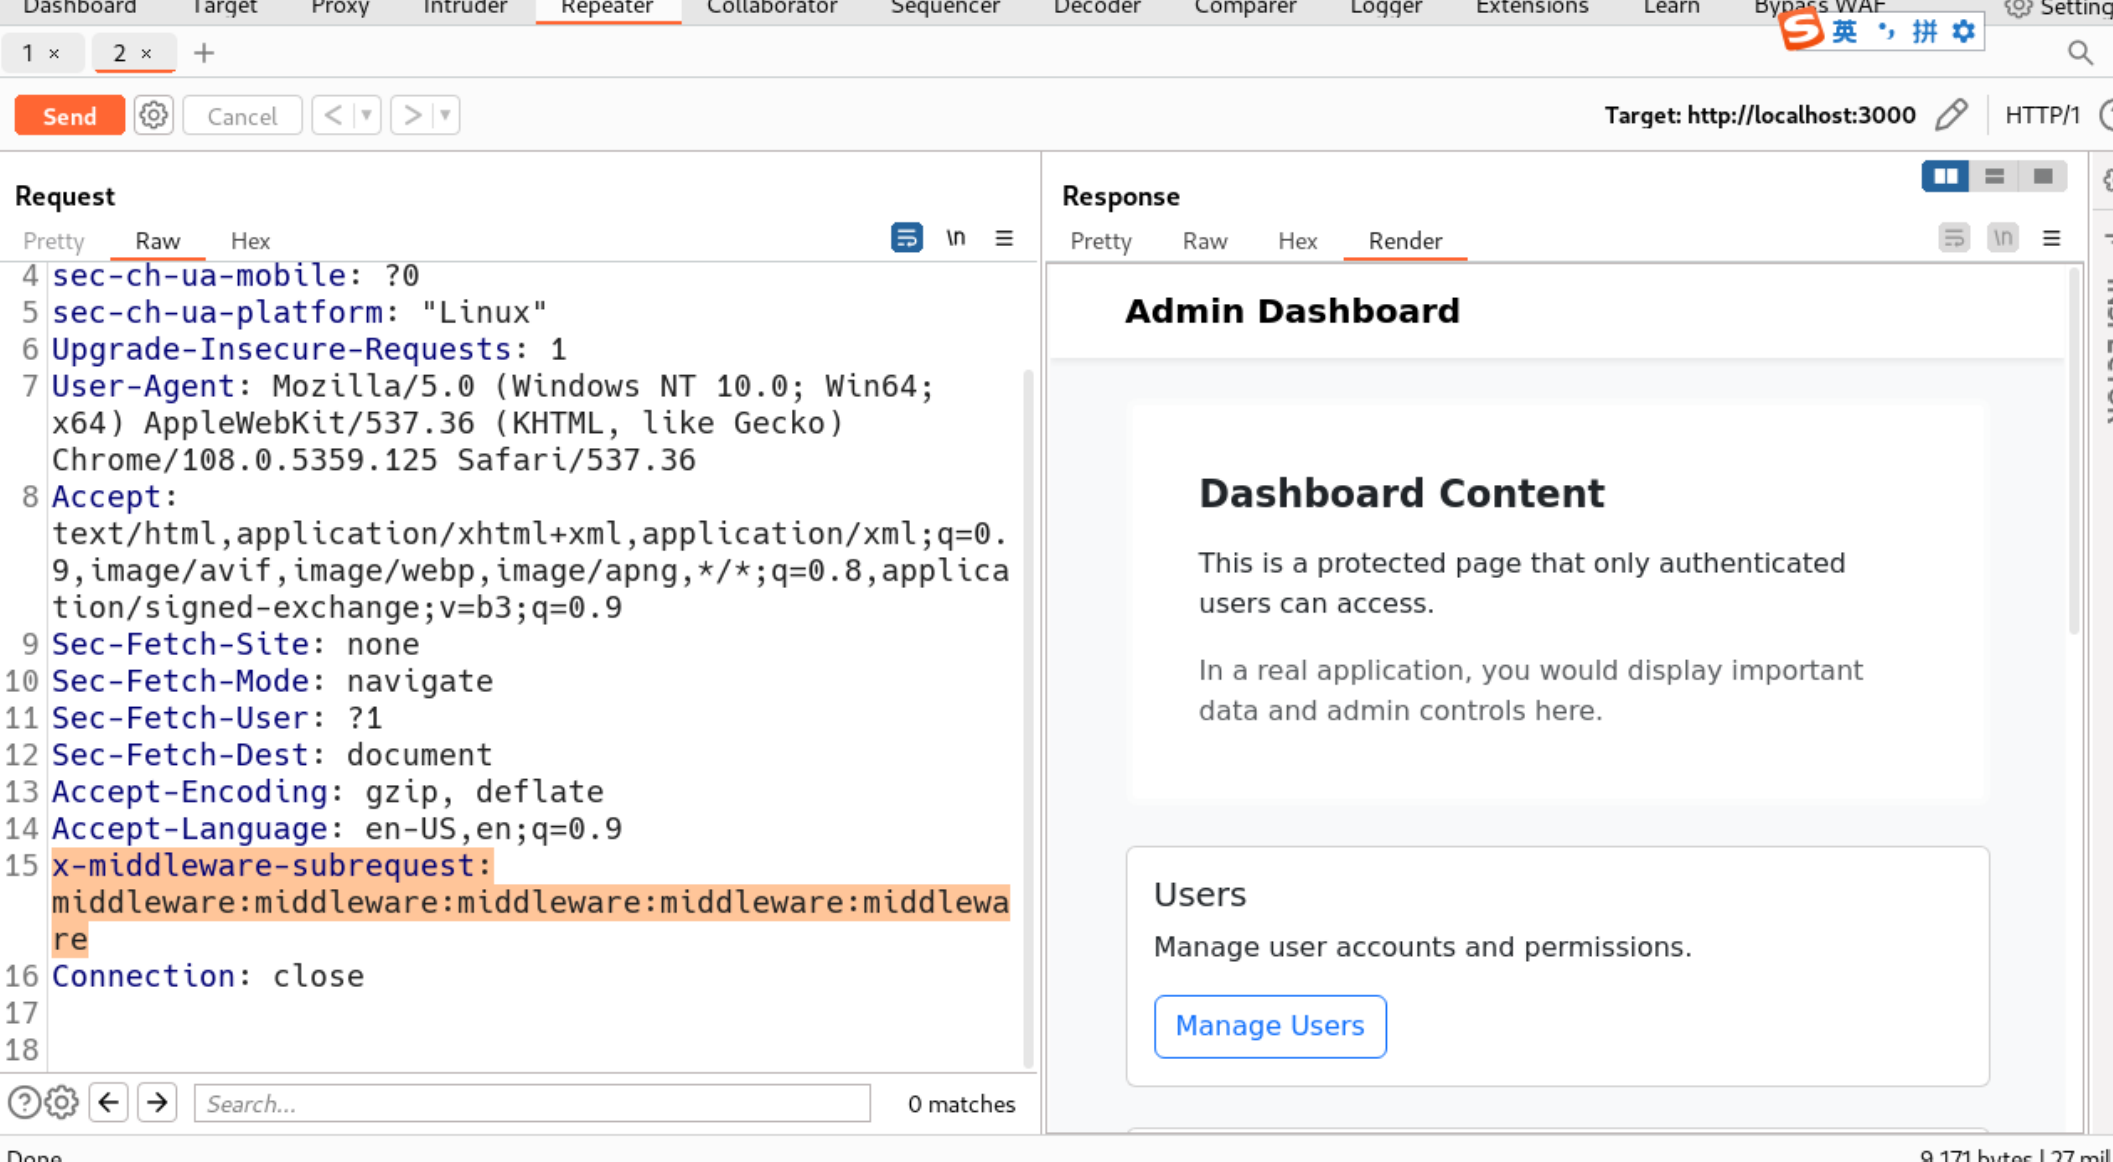Viewport: 2113px width, 1162px height.
Task: Switch to the response Raw tab
Action: pos(1204,241)
